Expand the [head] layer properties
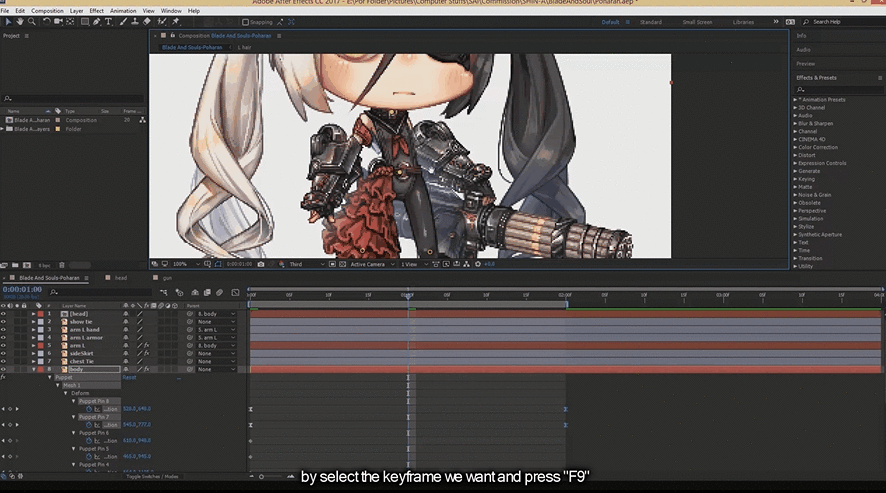The height and width of the screenshot is (493, 886). pyautogui.click(x=33, y=314)
